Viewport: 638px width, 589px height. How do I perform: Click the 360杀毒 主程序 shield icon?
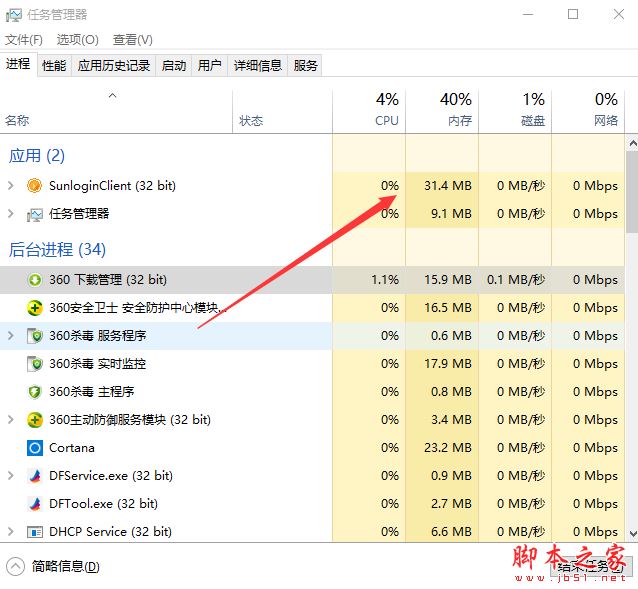(35, 392)
